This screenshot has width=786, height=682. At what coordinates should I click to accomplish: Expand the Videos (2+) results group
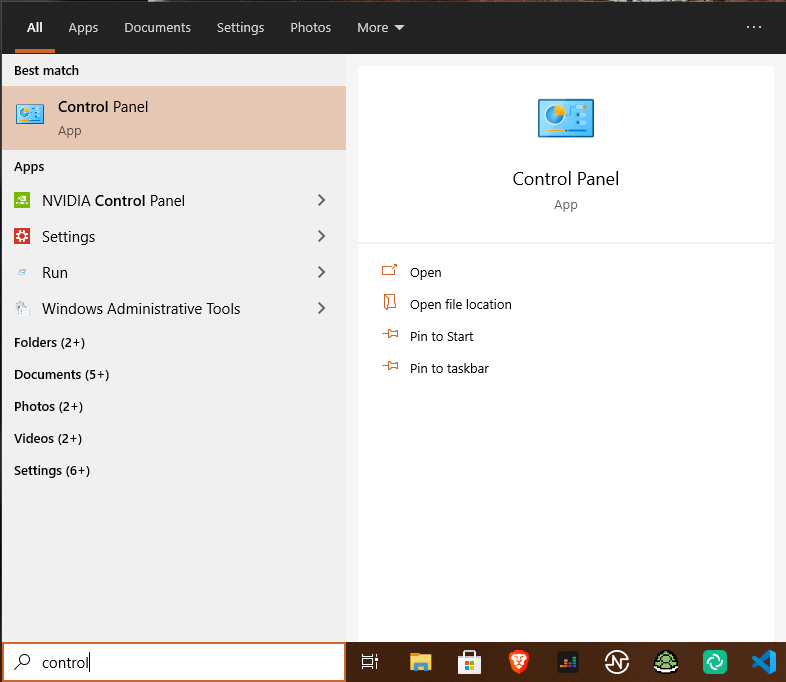(48, 438)
